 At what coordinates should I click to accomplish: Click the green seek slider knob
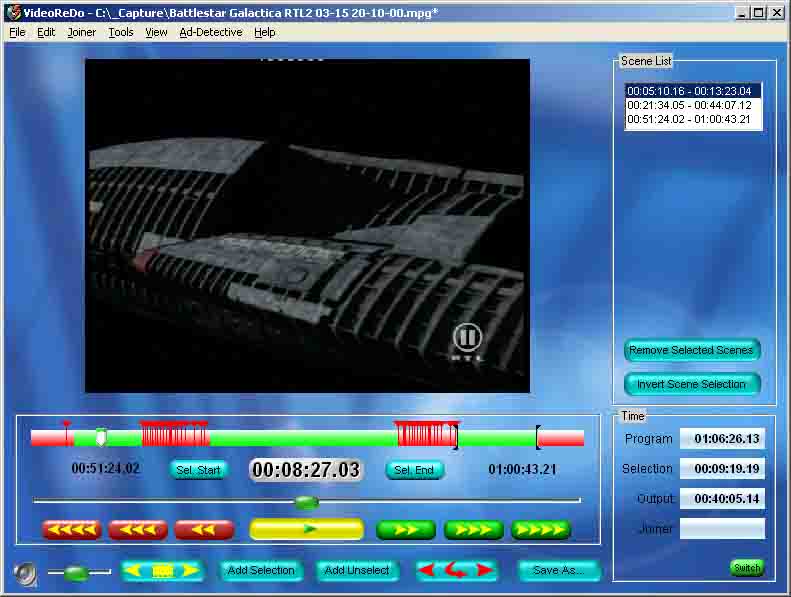306,501
